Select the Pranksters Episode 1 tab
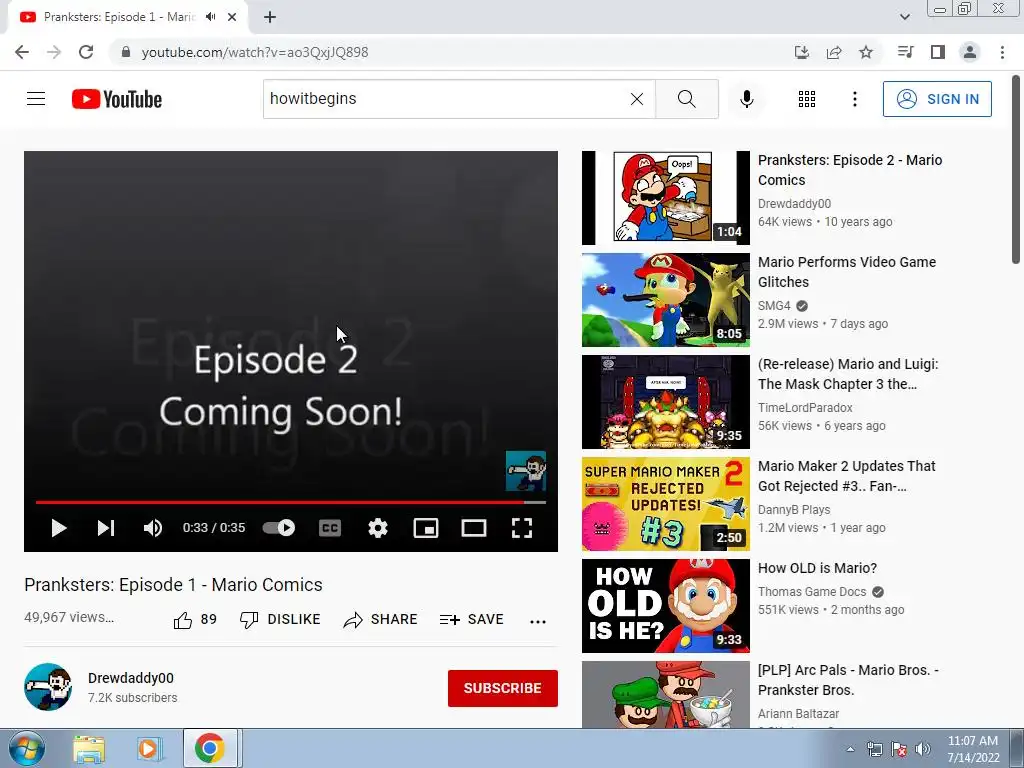 pos(119,17)
